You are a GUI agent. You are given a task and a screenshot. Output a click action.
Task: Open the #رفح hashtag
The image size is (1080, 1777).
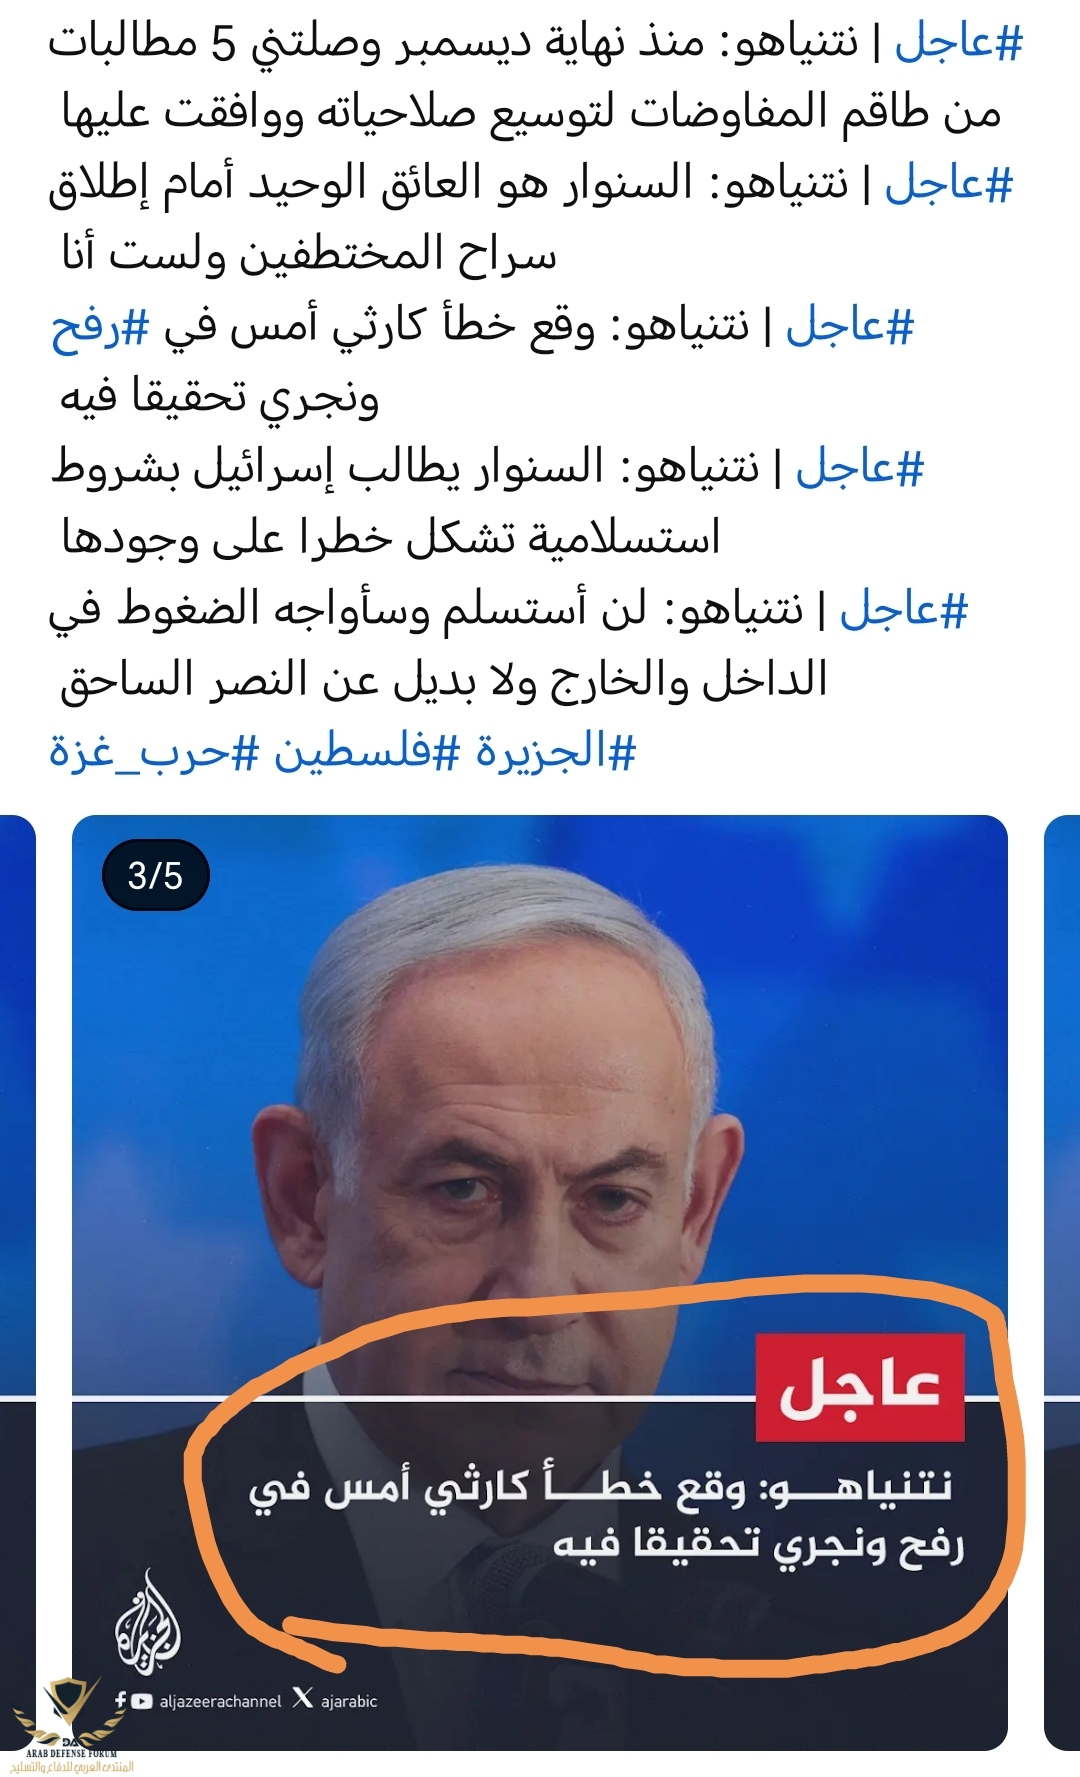100,326
